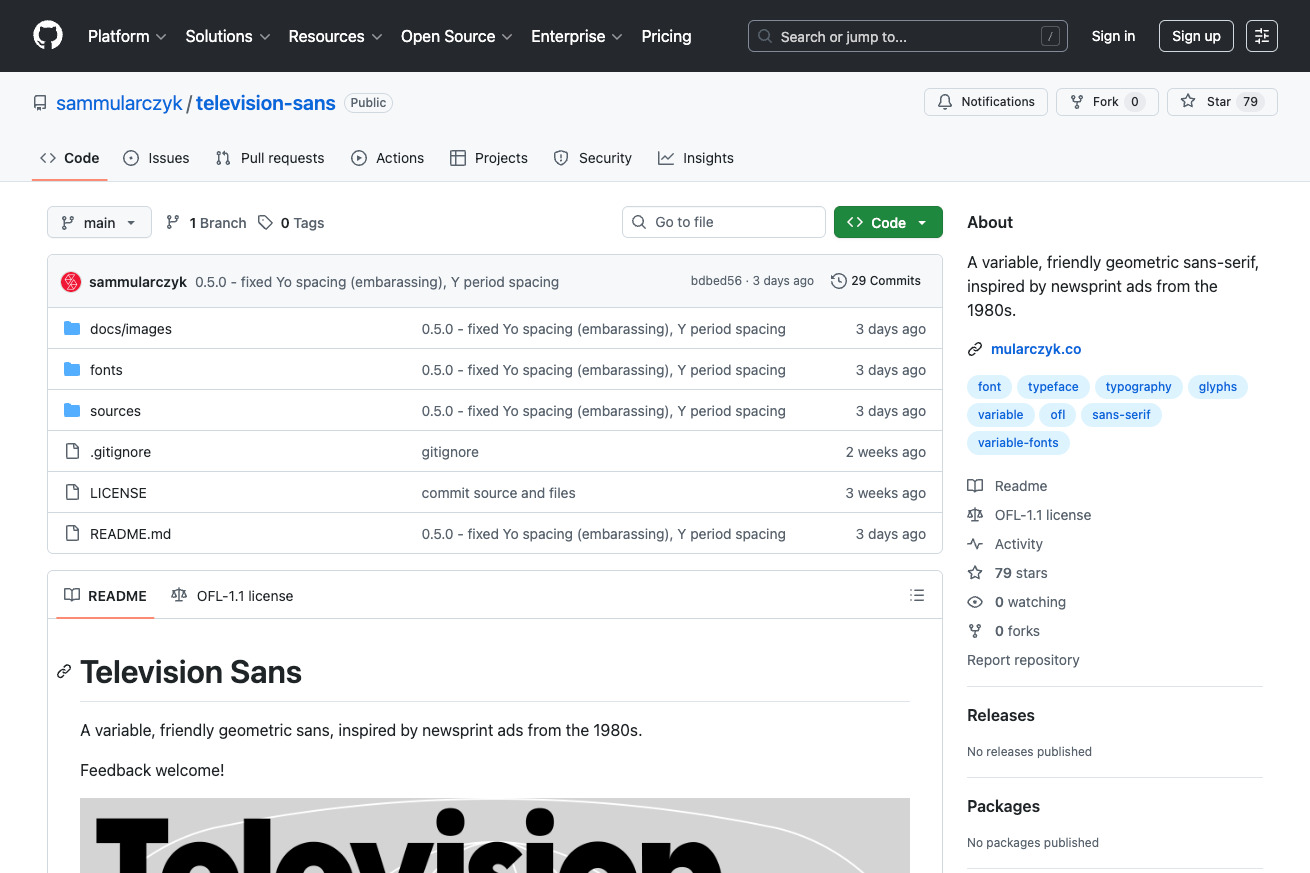Click the bell icon in Notifications

945,102
